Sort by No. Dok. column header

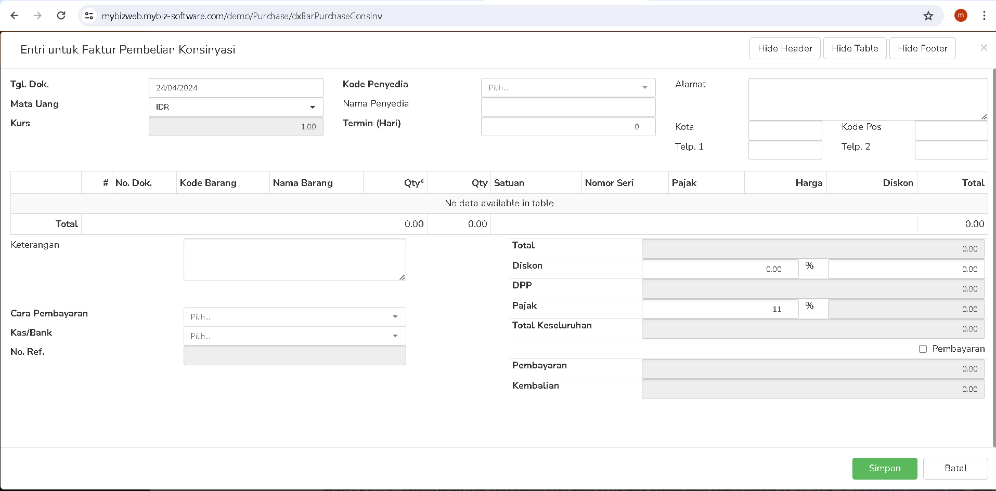tap(144, 183)
